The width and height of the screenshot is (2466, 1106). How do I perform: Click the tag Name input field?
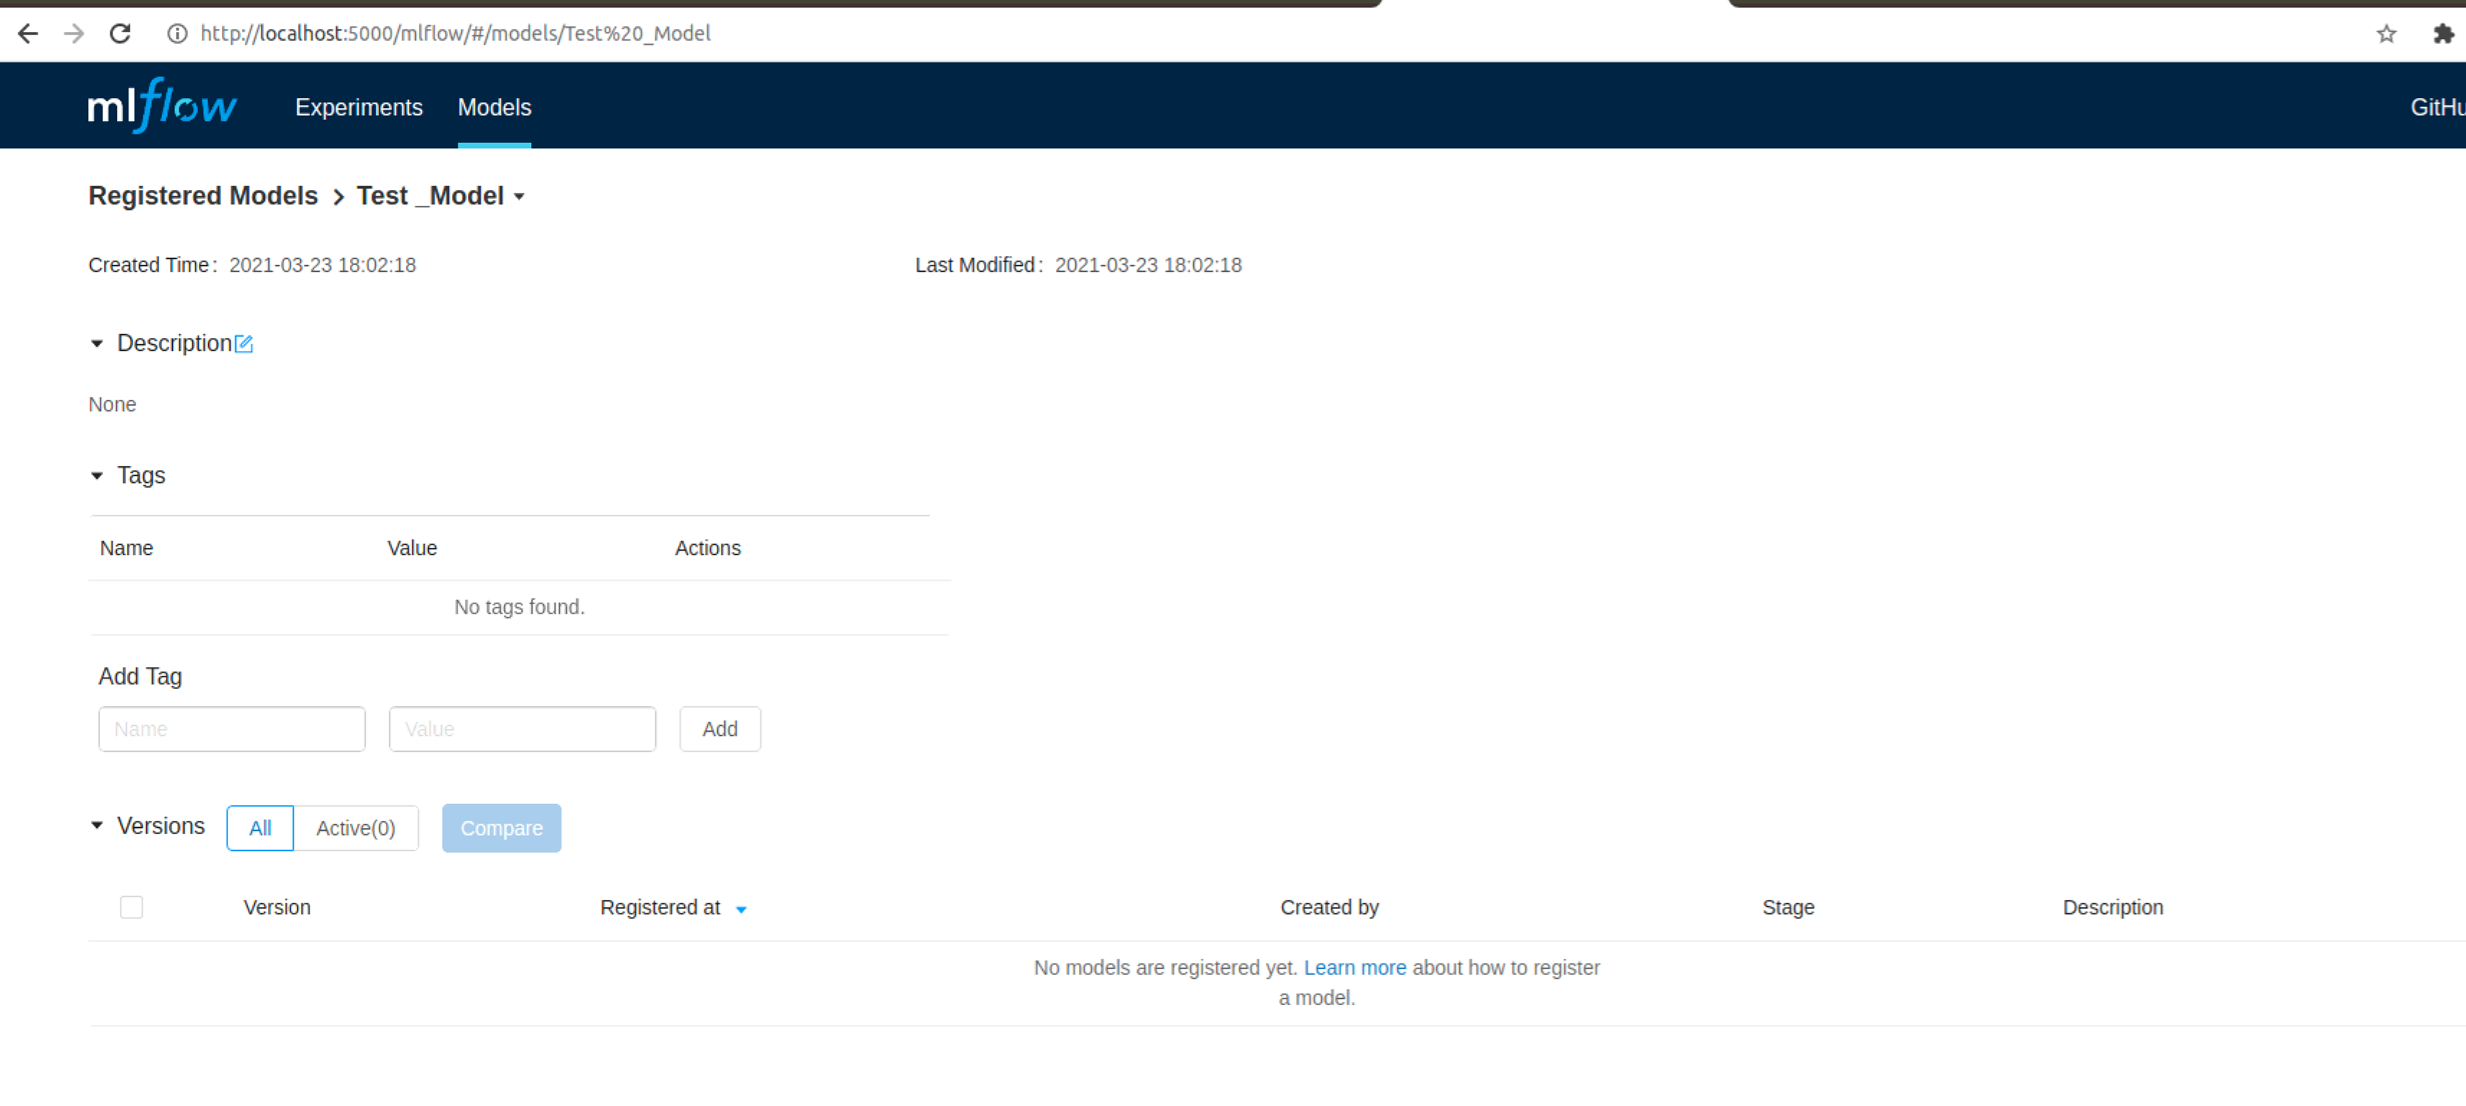click(x=232, y=729)
